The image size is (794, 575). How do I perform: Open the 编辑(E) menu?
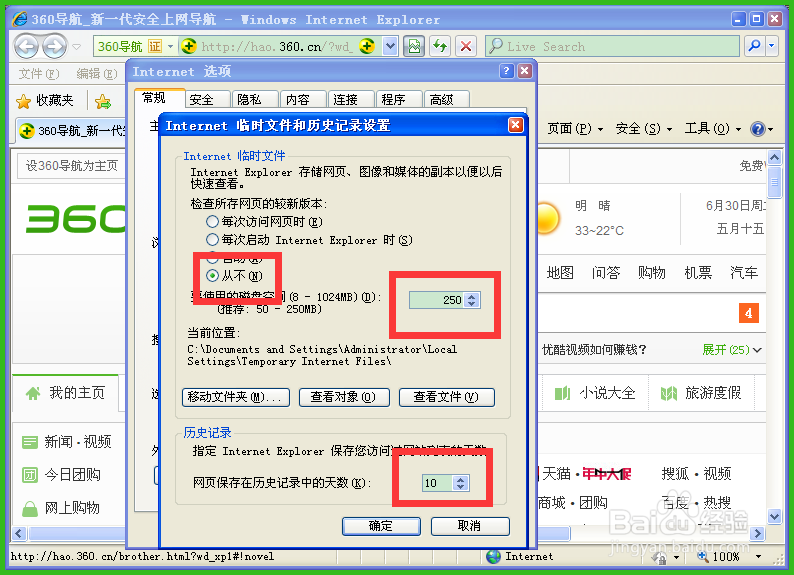(97, 74)
